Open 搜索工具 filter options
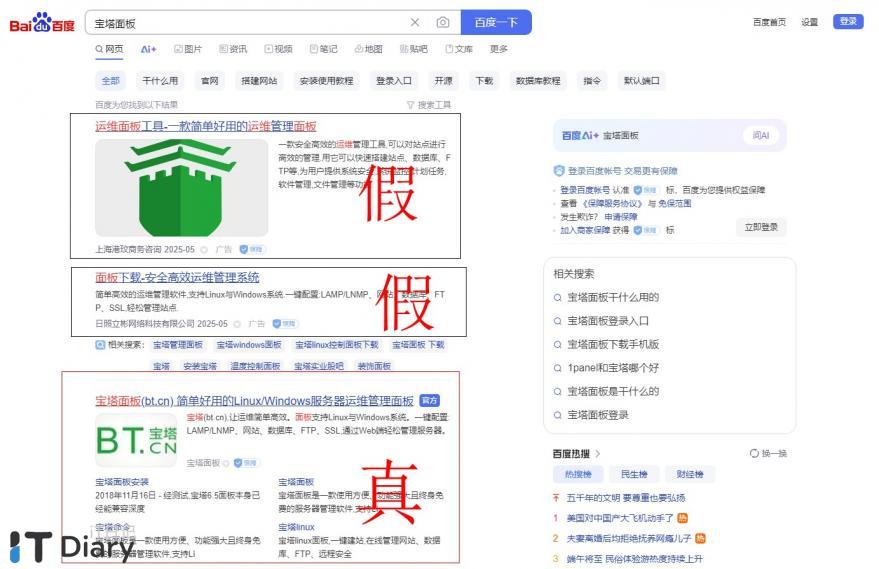879x569 pixels. 429,105
